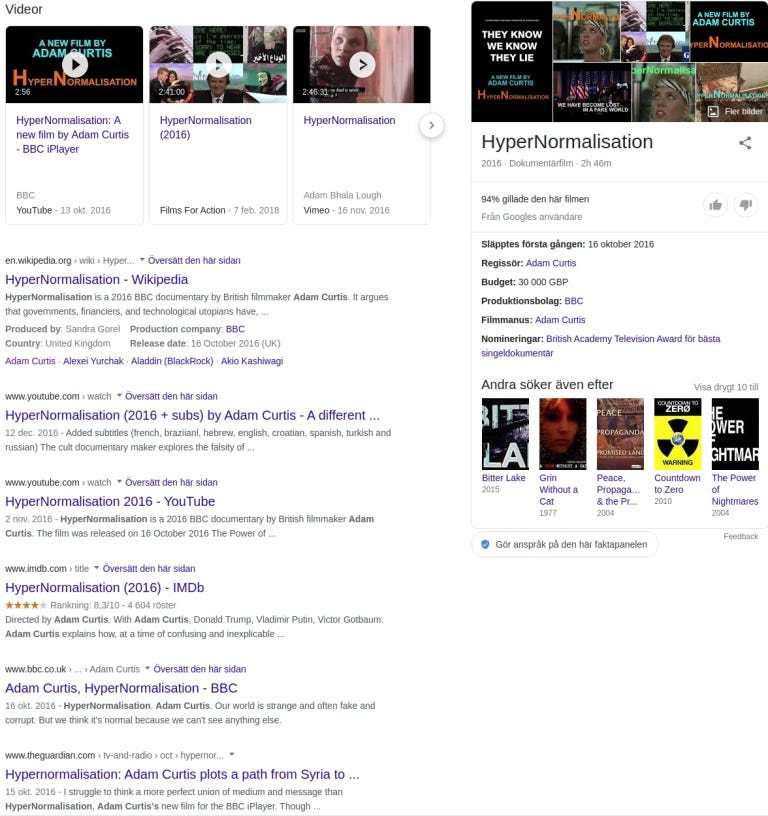Viewport: 768px width, 816px height.
Task: Translate the IMDb page via Översätt link
Action: click(x=149, y=568)
